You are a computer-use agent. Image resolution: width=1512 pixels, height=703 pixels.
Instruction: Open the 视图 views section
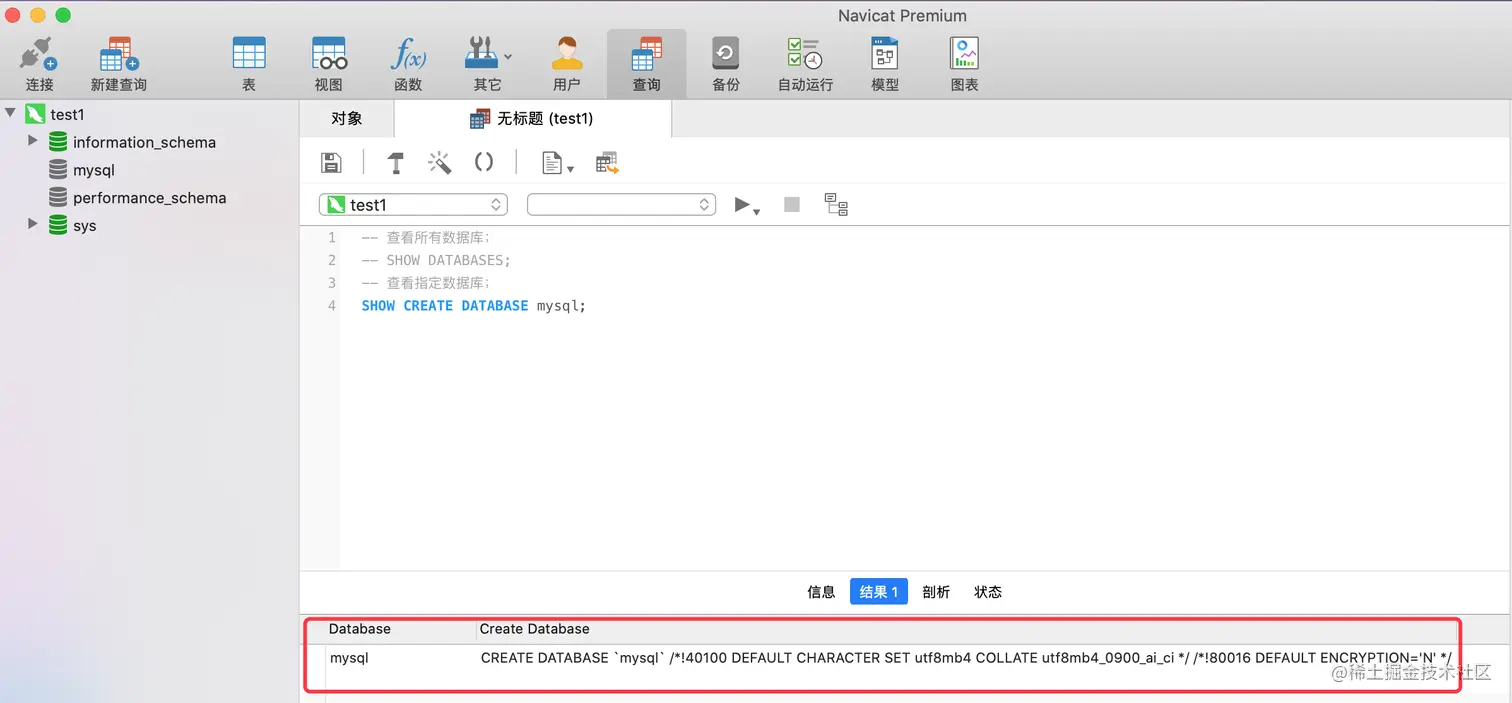pos(328,64)
